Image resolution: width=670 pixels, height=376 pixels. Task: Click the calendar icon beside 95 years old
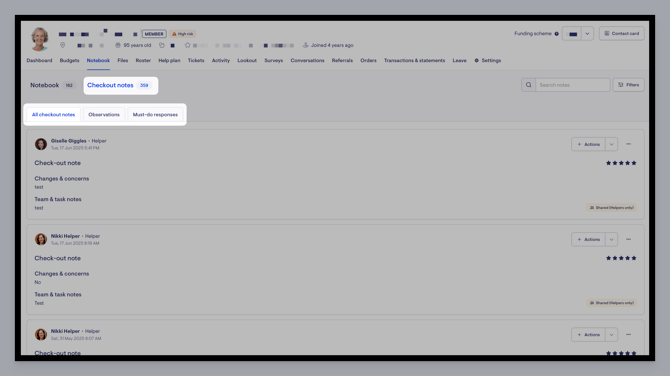118,45
